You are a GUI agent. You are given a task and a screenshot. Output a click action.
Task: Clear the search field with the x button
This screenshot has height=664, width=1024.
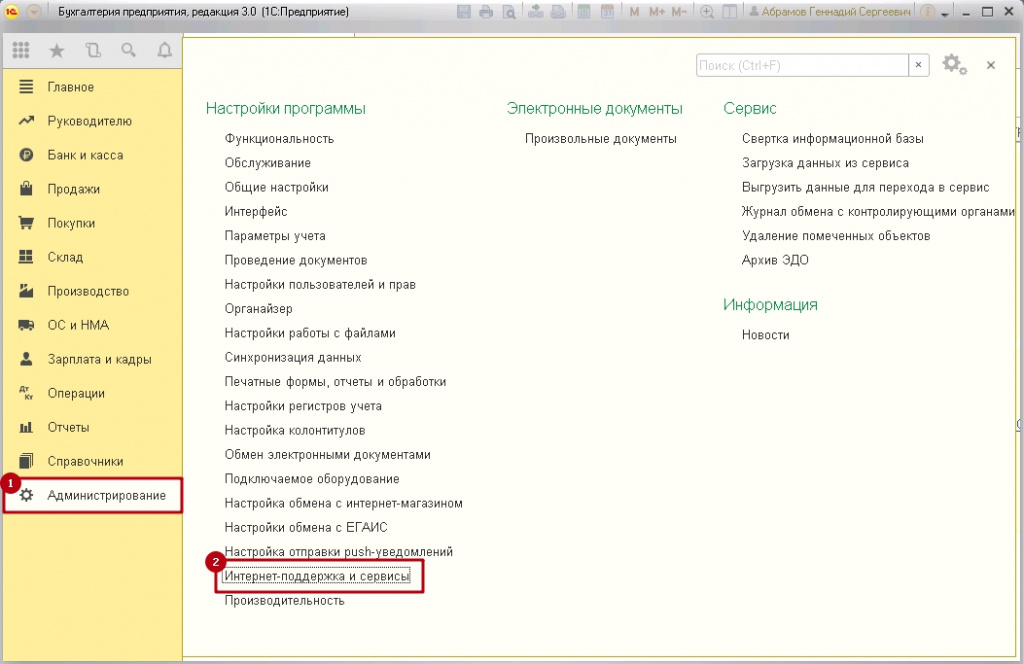(918, 65)
